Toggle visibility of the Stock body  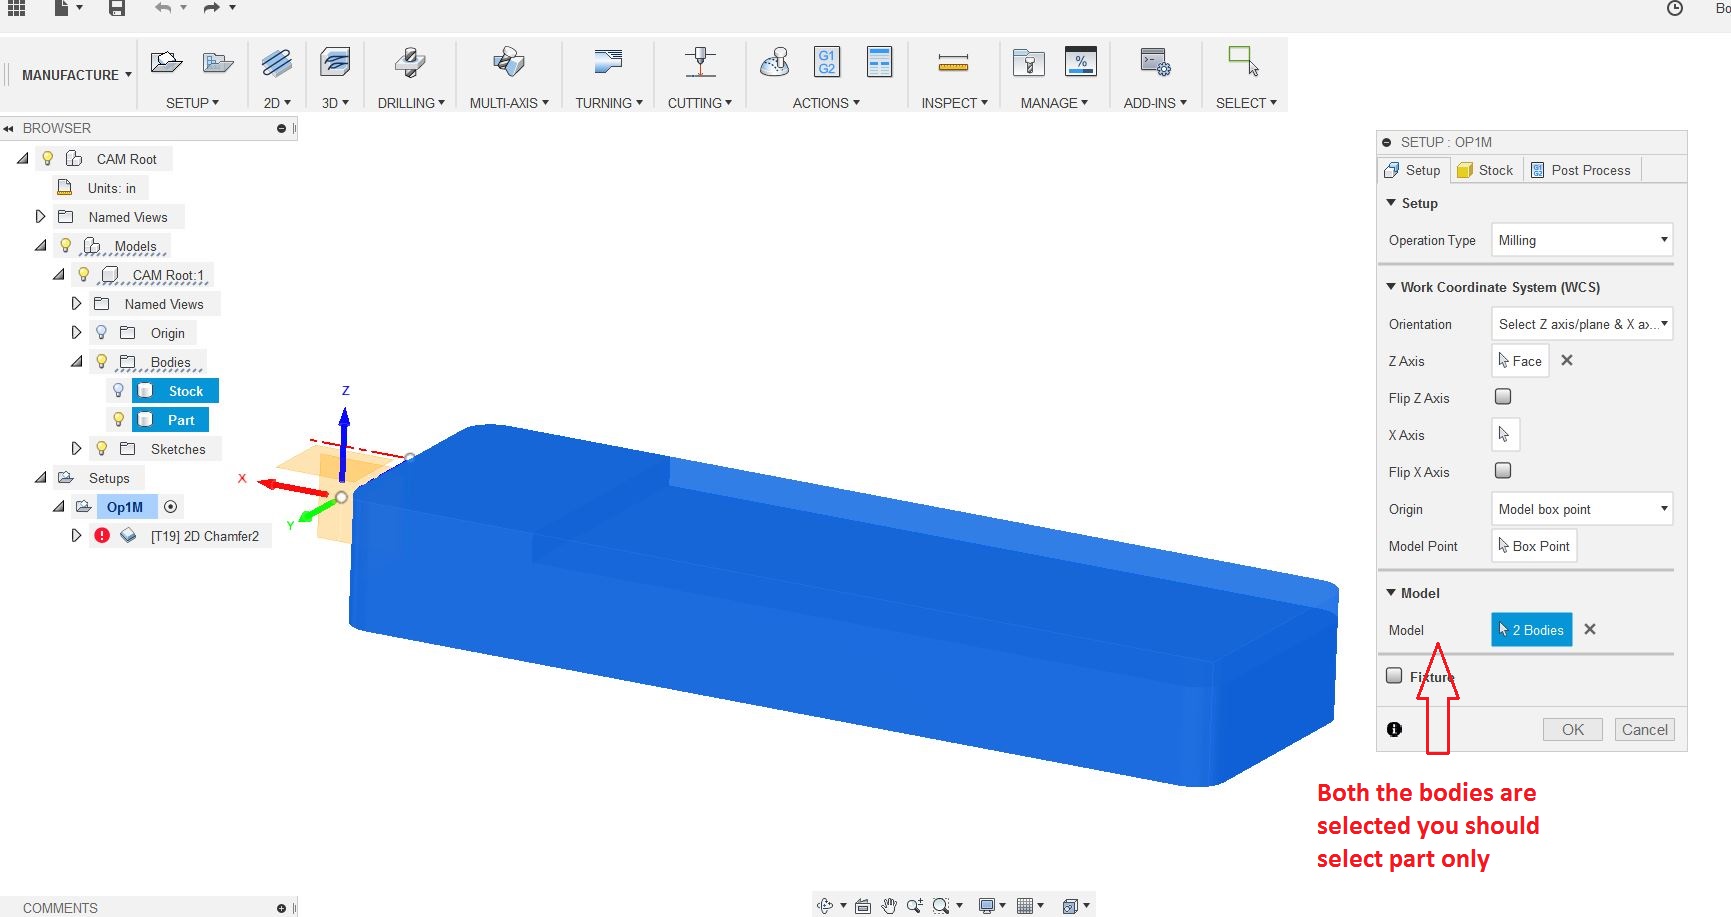119,390
